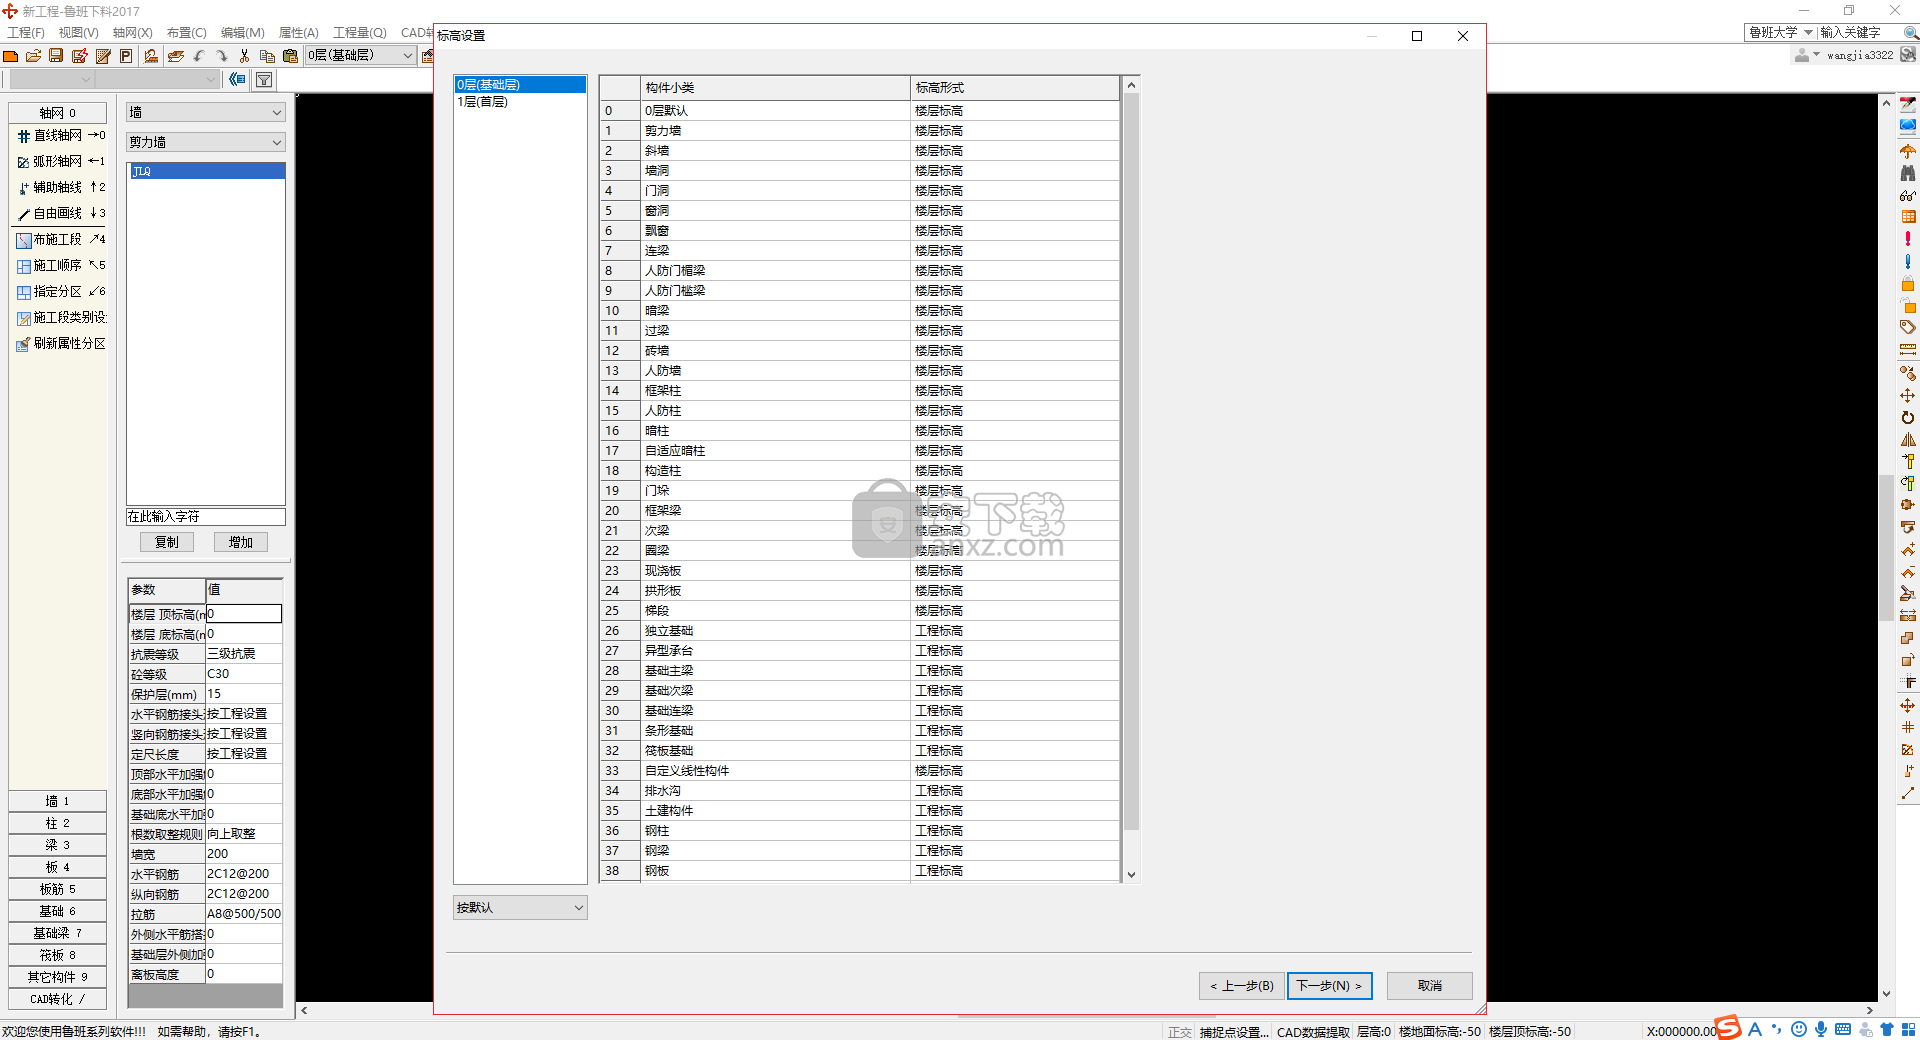The image size is (1920, 1040).
Task: Click the table scrollbar down arrow
Action: 1131,875
